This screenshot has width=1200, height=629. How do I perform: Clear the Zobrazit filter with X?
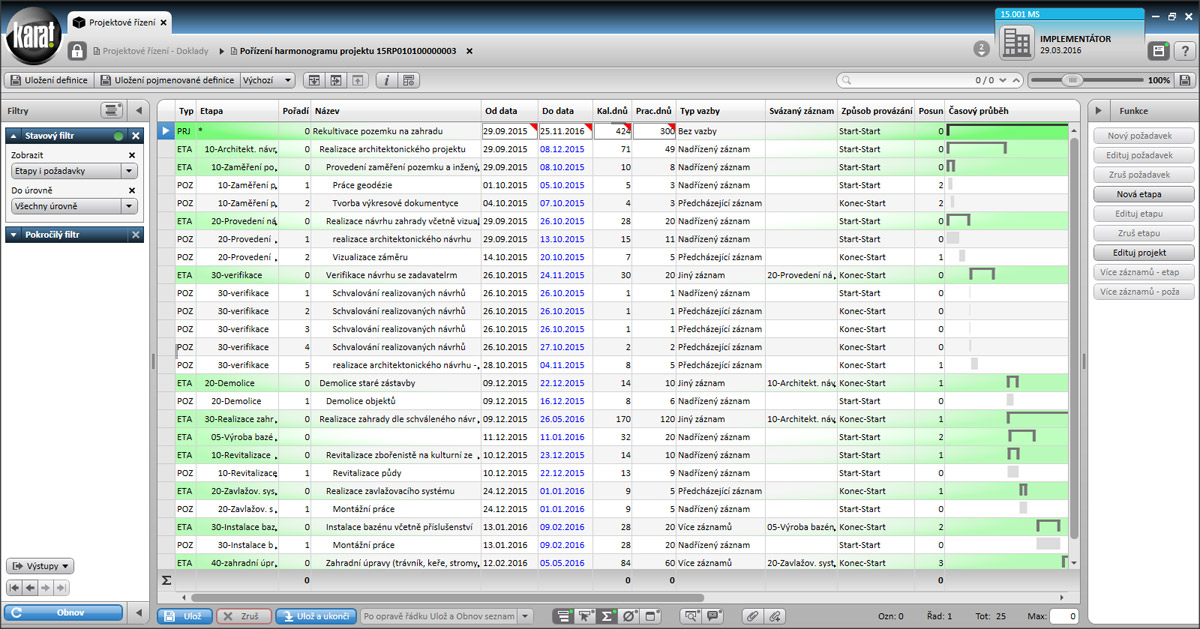click(132, 156)
